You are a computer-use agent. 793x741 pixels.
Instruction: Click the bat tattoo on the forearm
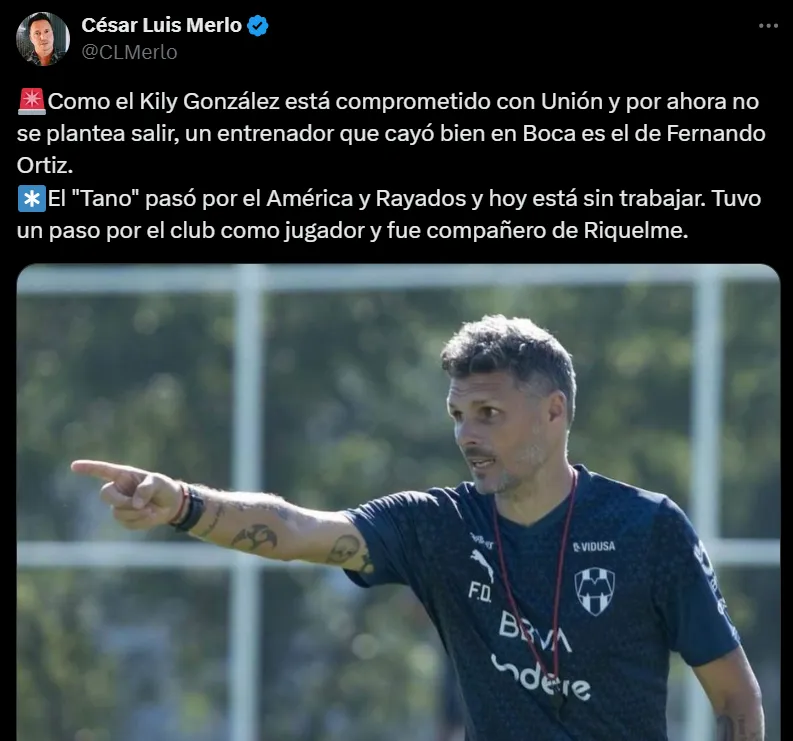254,538
